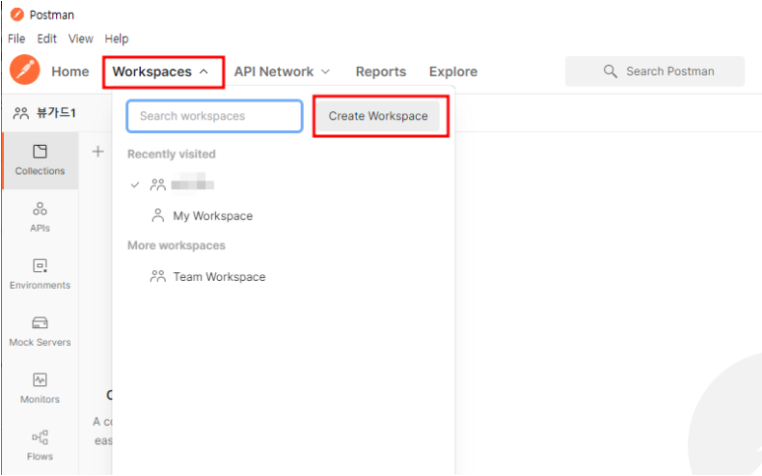Go to the Home tab
Image resolution: width=762 pixels, height=476 pixels.
click(x=70, y=72)
